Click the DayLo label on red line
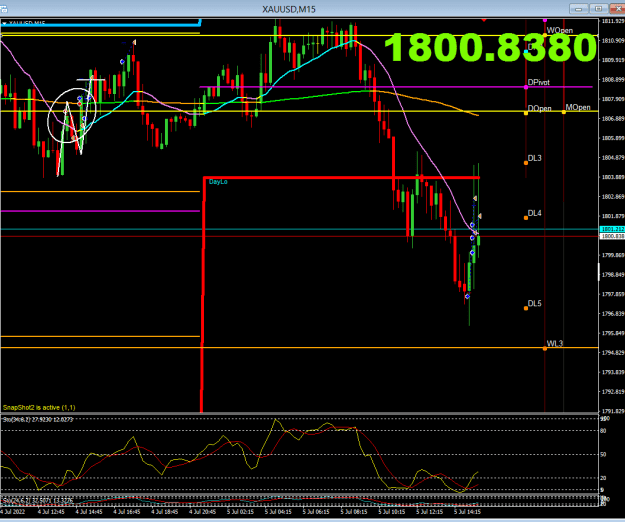The height and width of the screenshot is (522, 625). point(218,182)
